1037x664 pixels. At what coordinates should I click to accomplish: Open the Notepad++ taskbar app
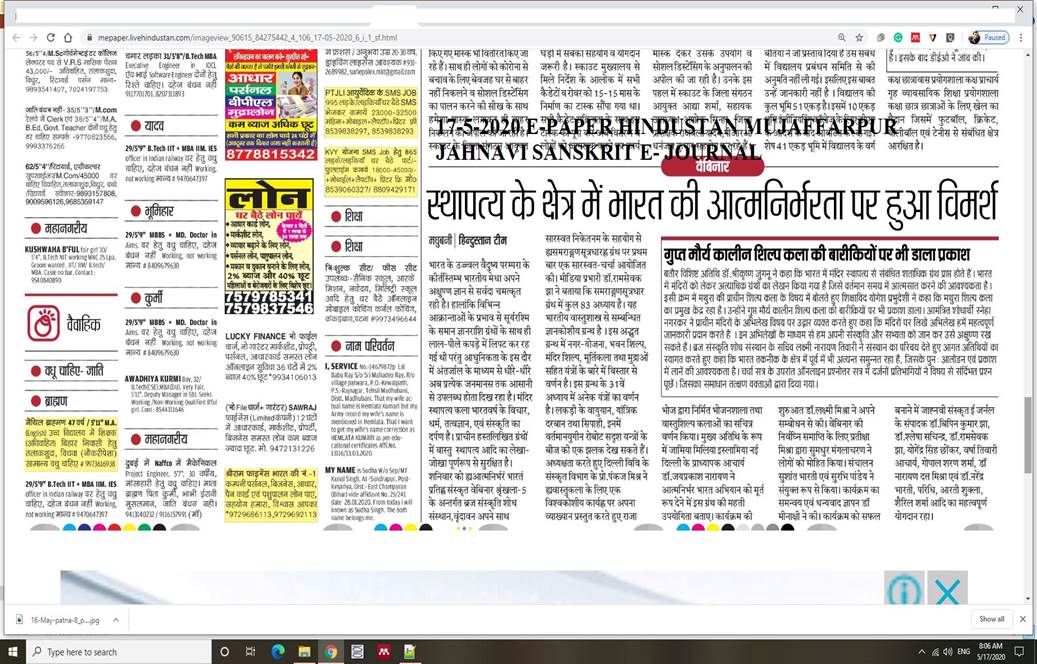point(410,652)
